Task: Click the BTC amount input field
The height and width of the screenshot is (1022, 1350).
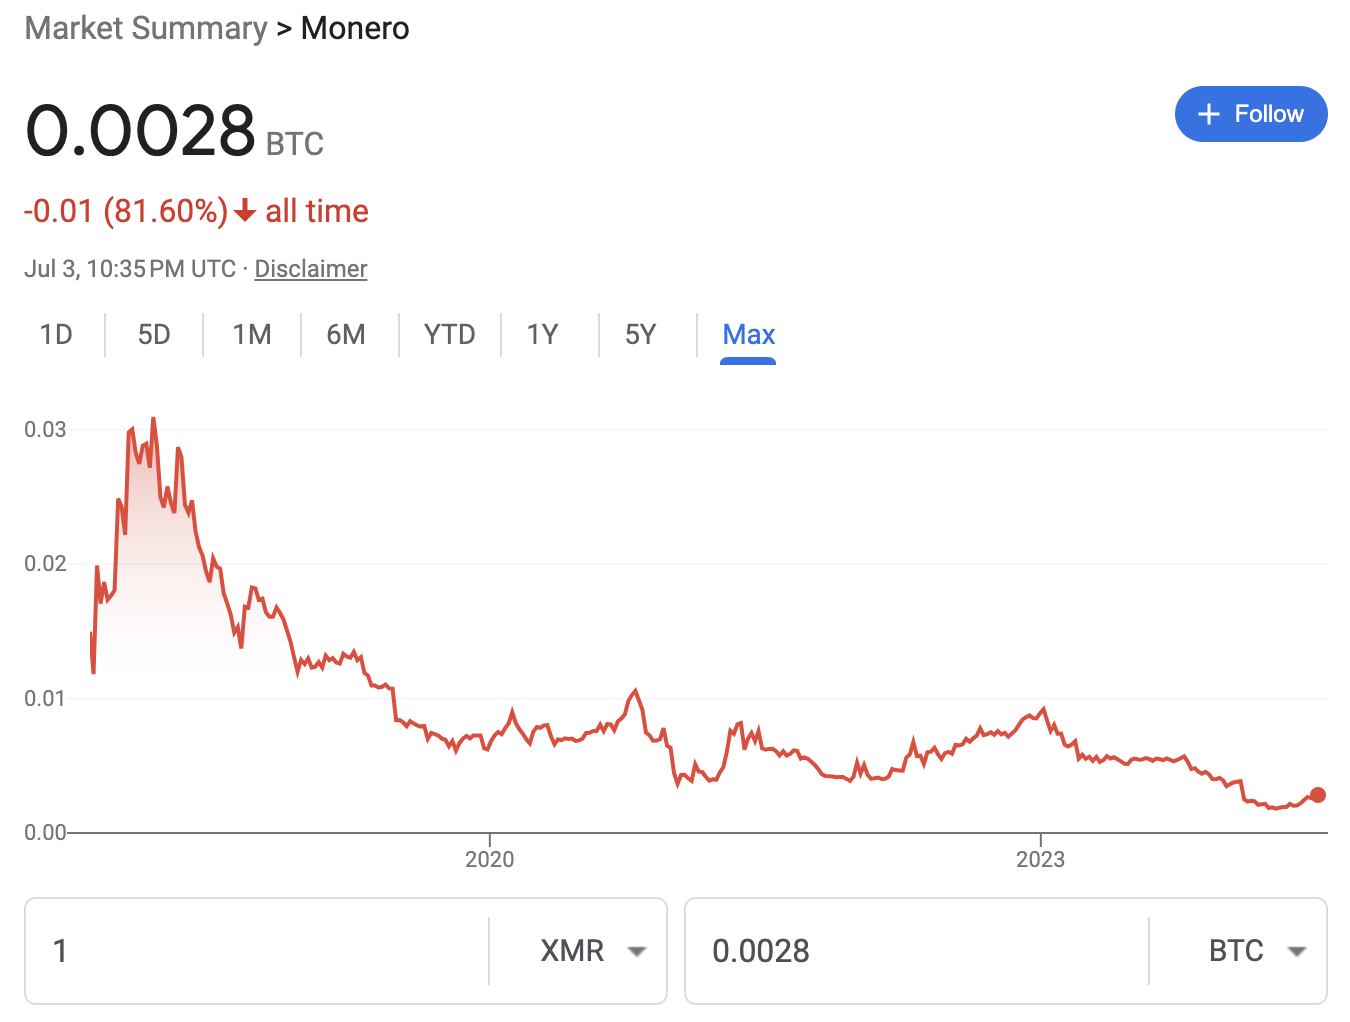Action: coord(915,951)
